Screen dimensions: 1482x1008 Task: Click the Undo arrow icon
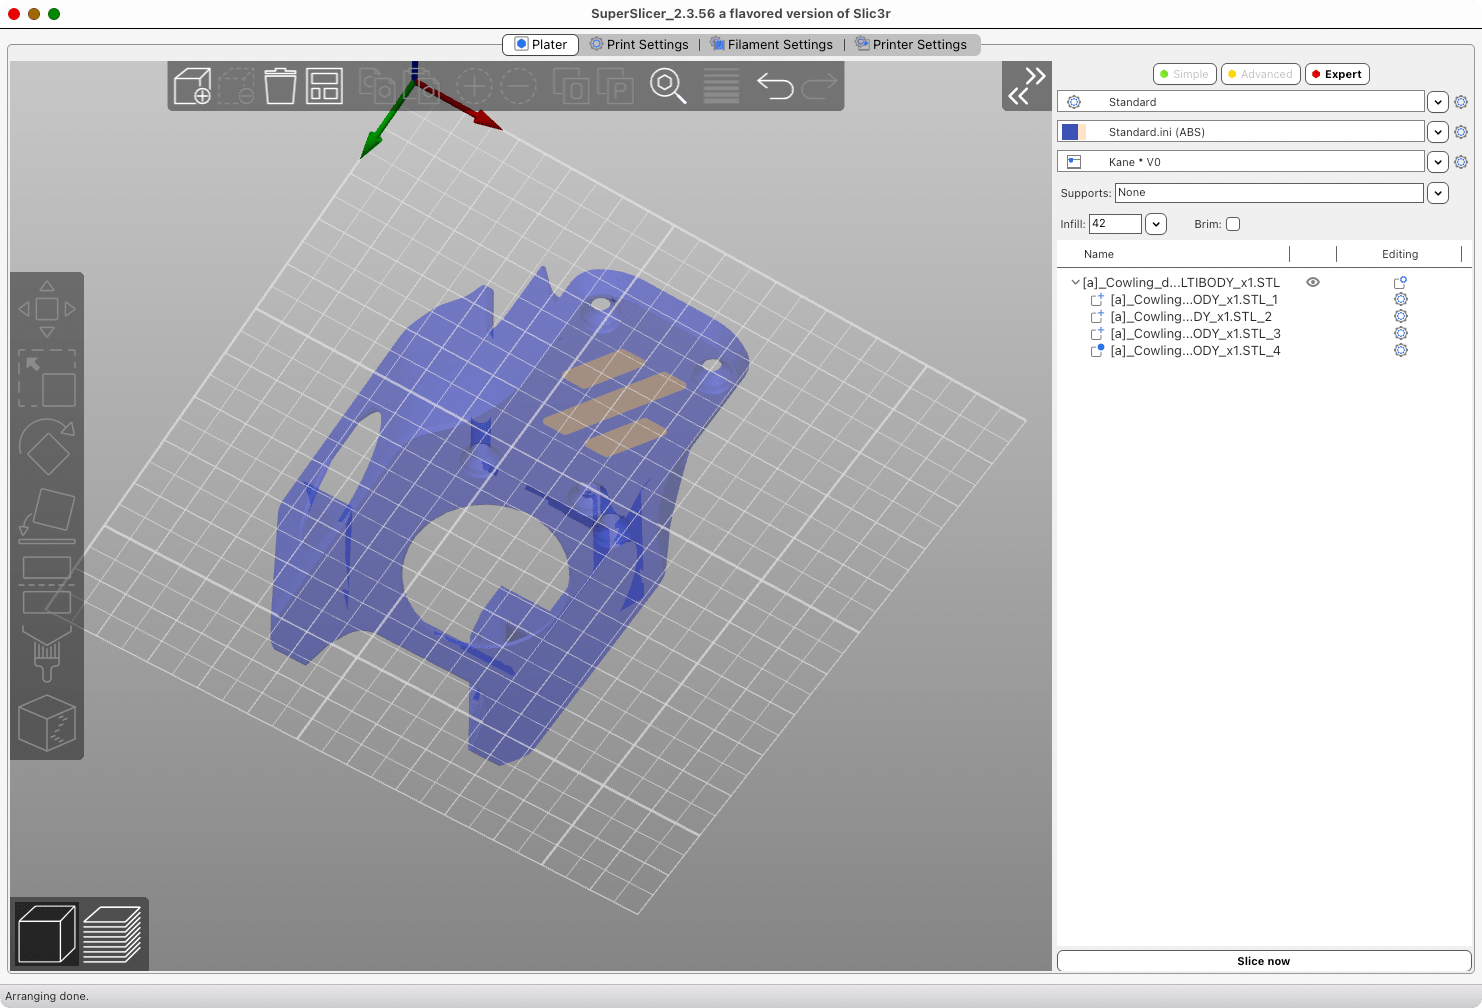775,87
